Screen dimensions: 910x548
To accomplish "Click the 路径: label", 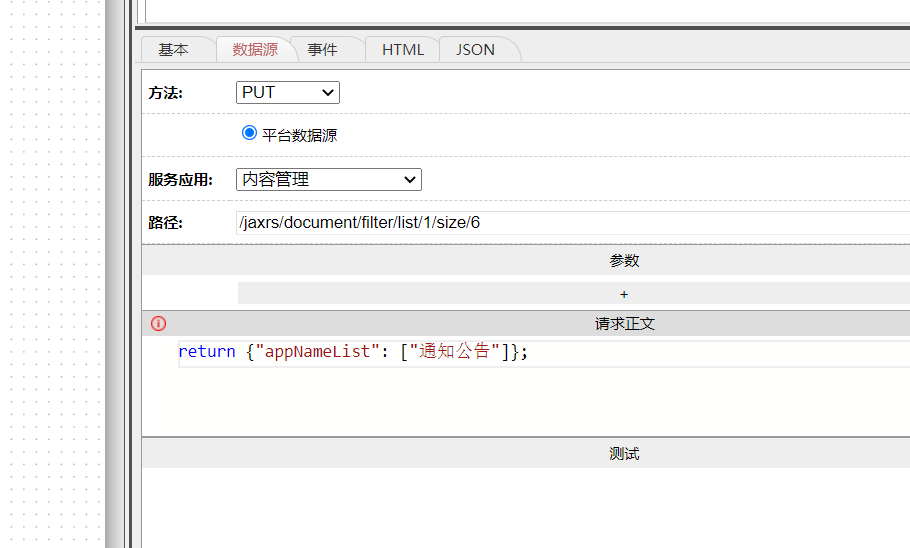I will click(x=165, y=223).
